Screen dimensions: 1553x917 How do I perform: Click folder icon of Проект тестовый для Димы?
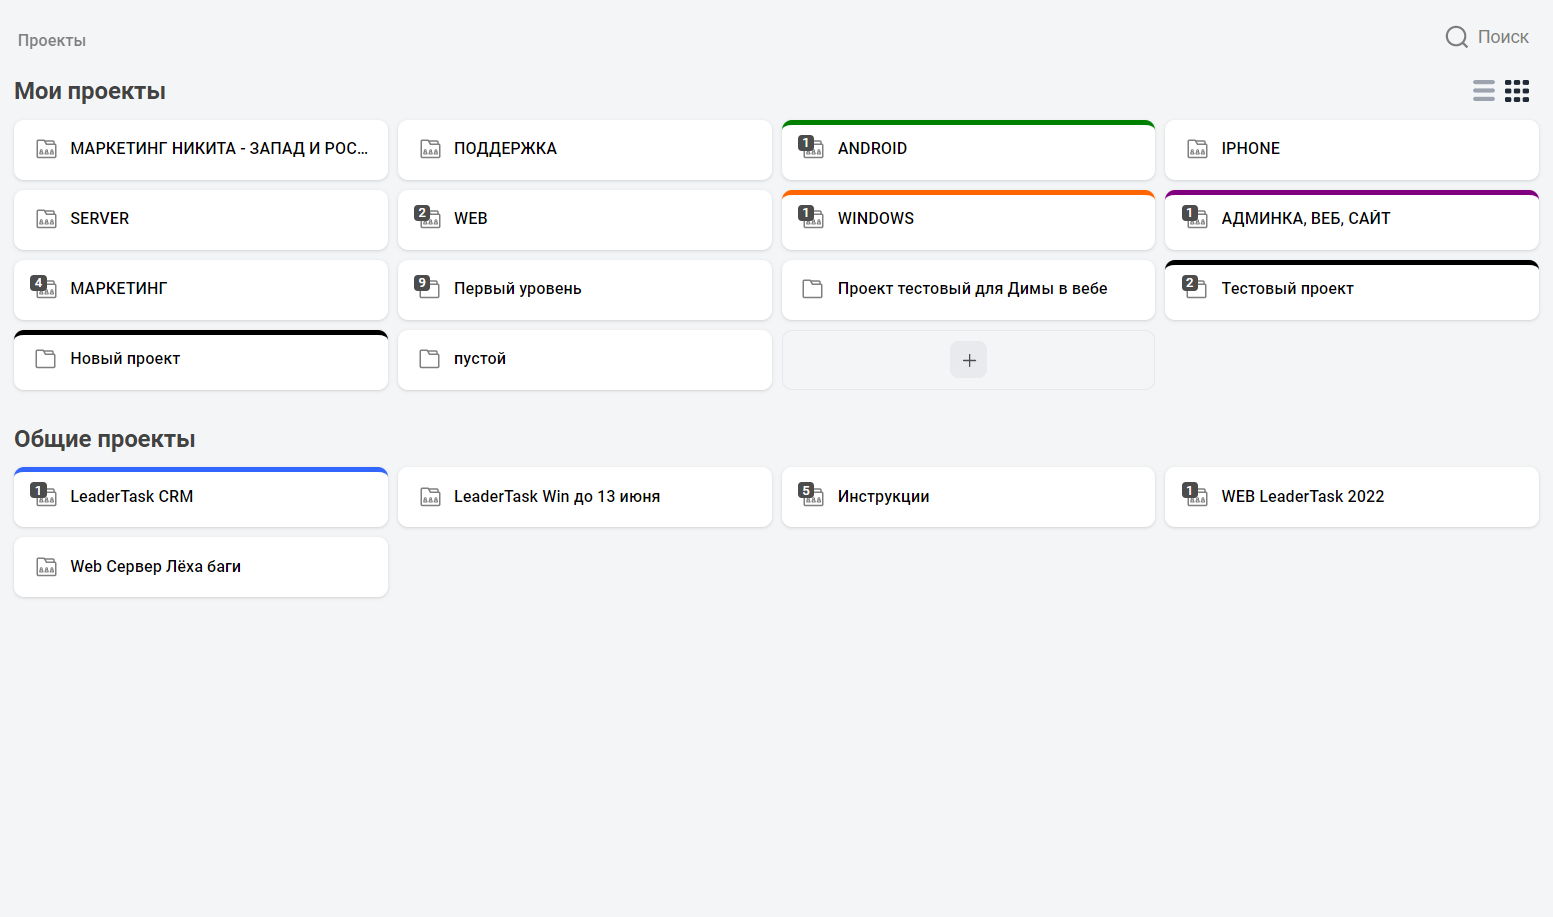813,289
